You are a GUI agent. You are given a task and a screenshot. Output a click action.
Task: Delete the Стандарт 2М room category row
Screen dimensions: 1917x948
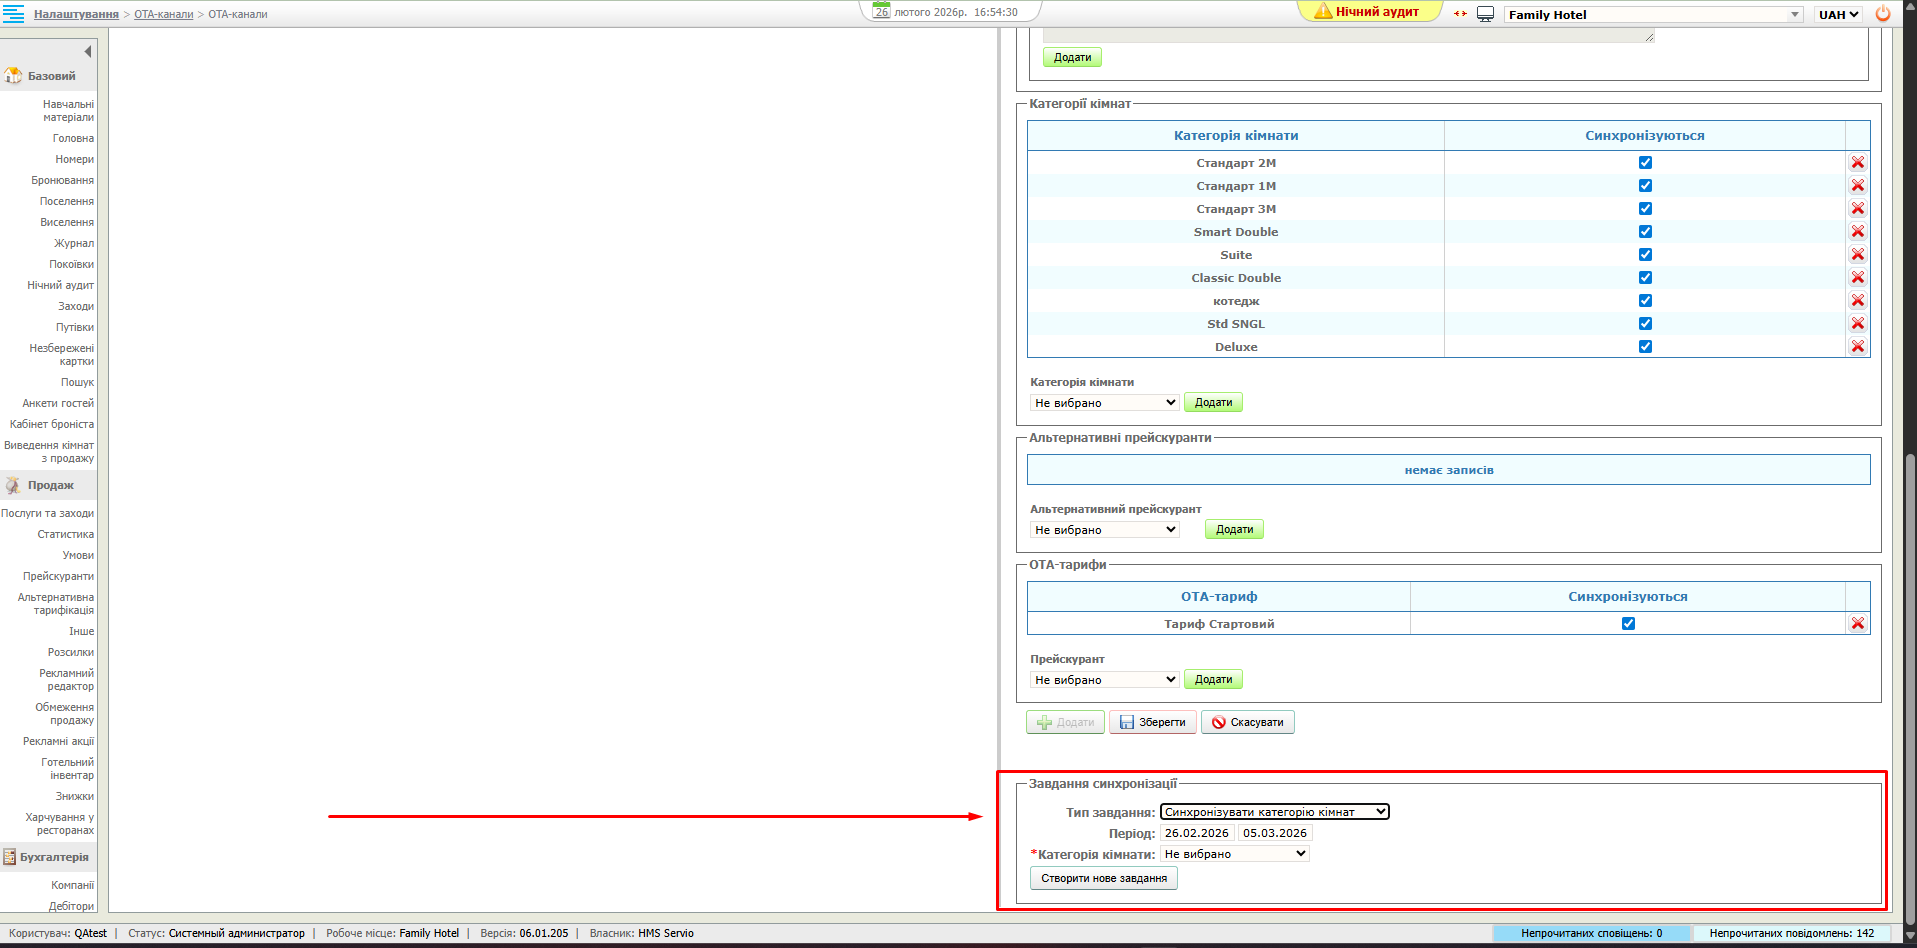point(1857,163)
